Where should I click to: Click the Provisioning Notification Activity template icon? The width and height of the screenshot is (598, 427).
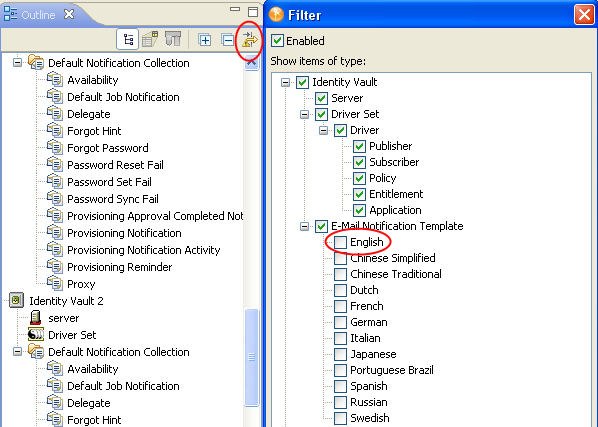point(55,249)
